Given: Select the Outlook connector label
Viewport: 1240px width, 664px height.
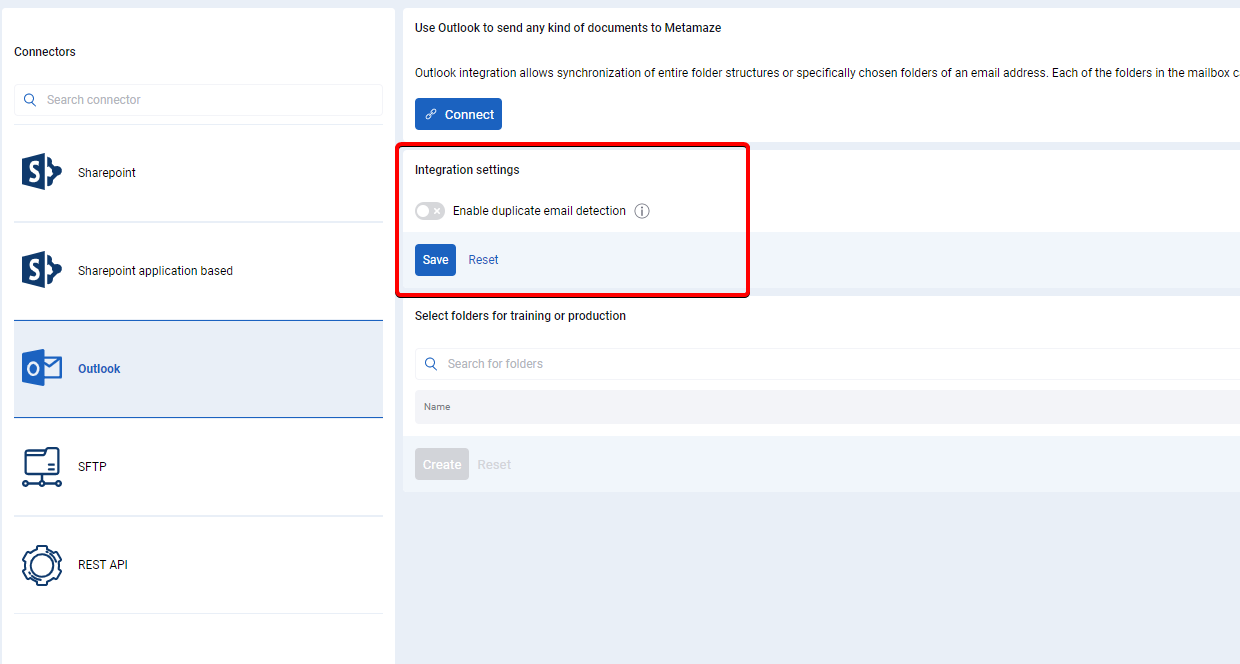Looking at the screenshot, I should (x=99, y=369).
